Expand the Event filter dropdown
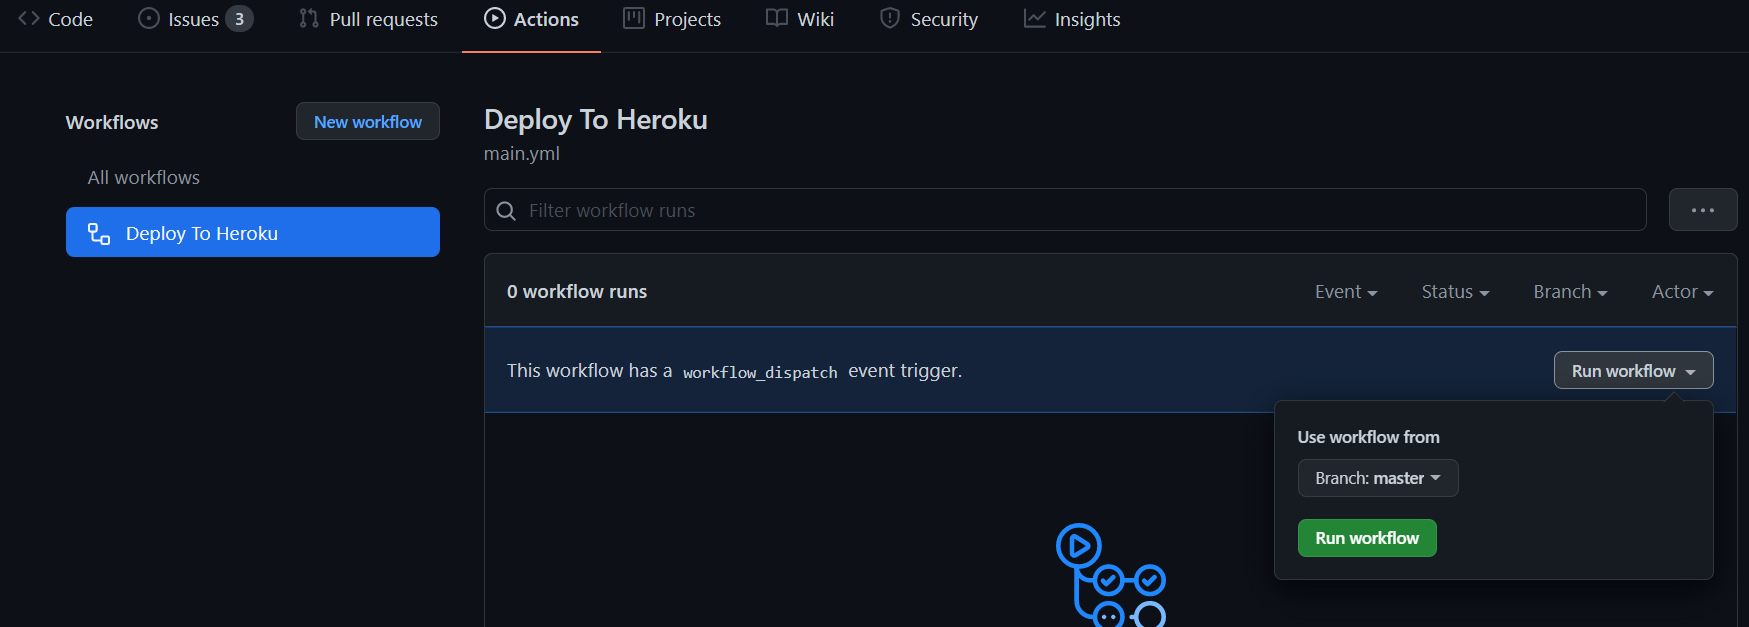Viewport: 1749px width, 627px height. (x=1346, y=291)
